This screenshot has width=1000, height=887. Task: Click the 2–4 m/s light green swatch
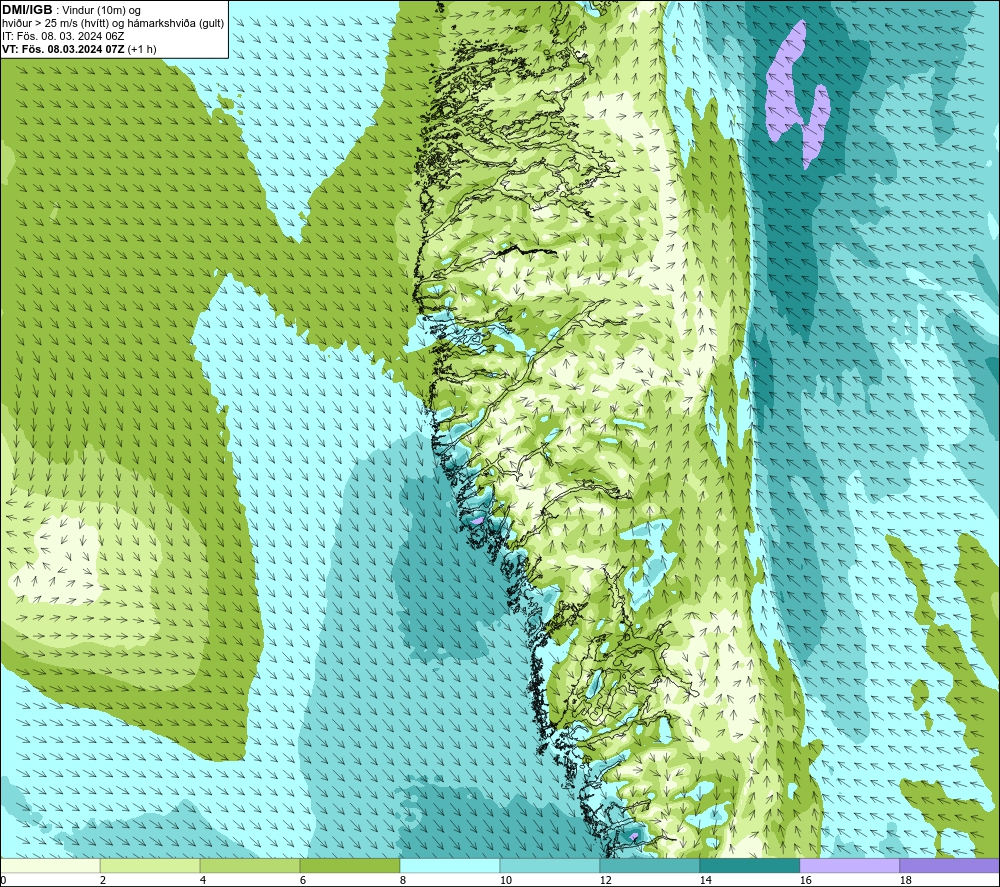(150, 865)
